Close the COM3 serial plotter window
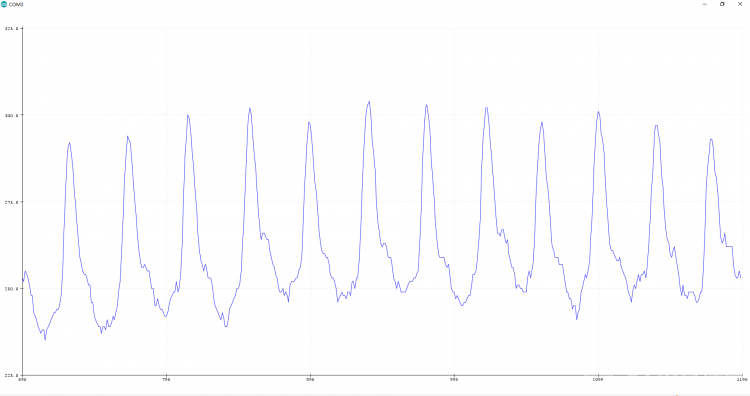The image size is (750, 396). [740, 4]
